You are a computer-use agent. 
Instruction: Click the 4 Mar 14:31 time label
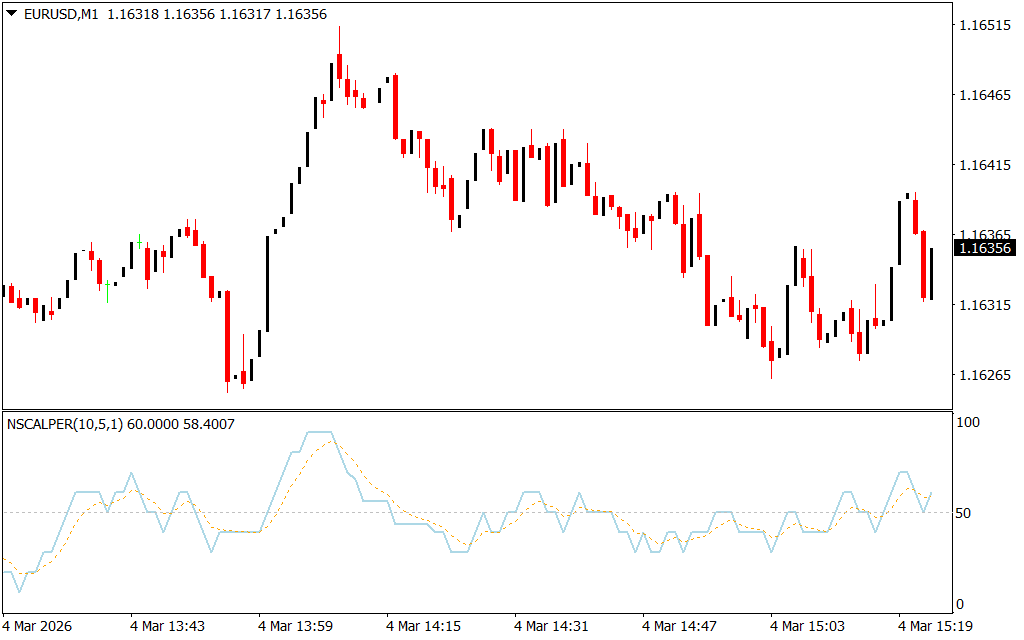tap(551, 626)
